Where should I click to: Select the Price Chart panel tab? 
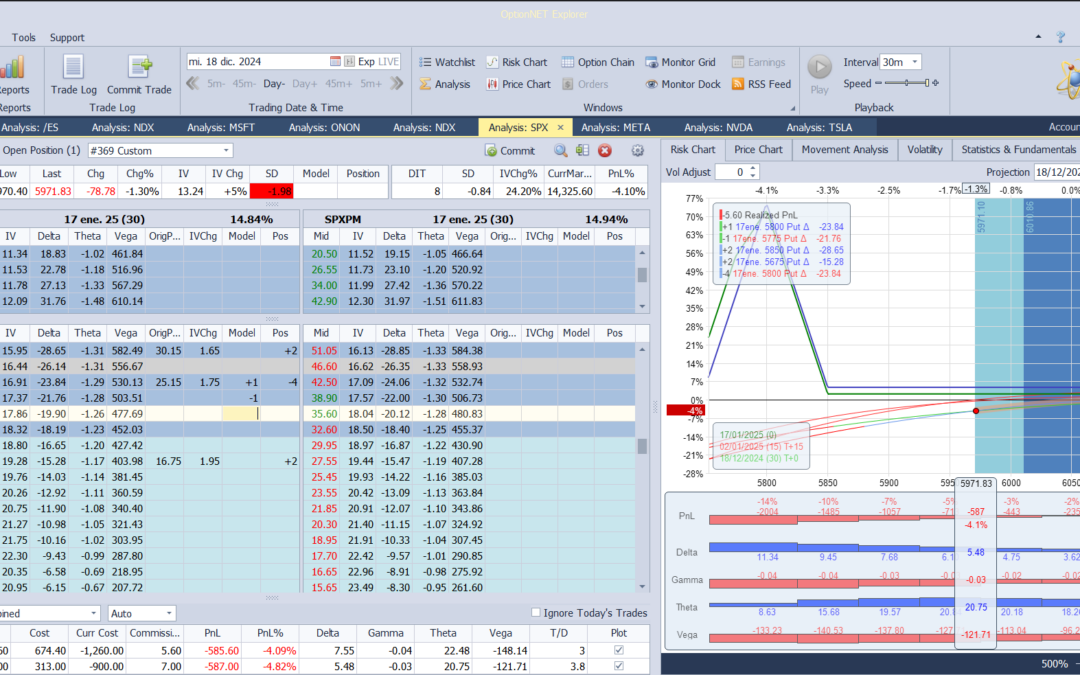pyautogui.click(x=758, y=149)
